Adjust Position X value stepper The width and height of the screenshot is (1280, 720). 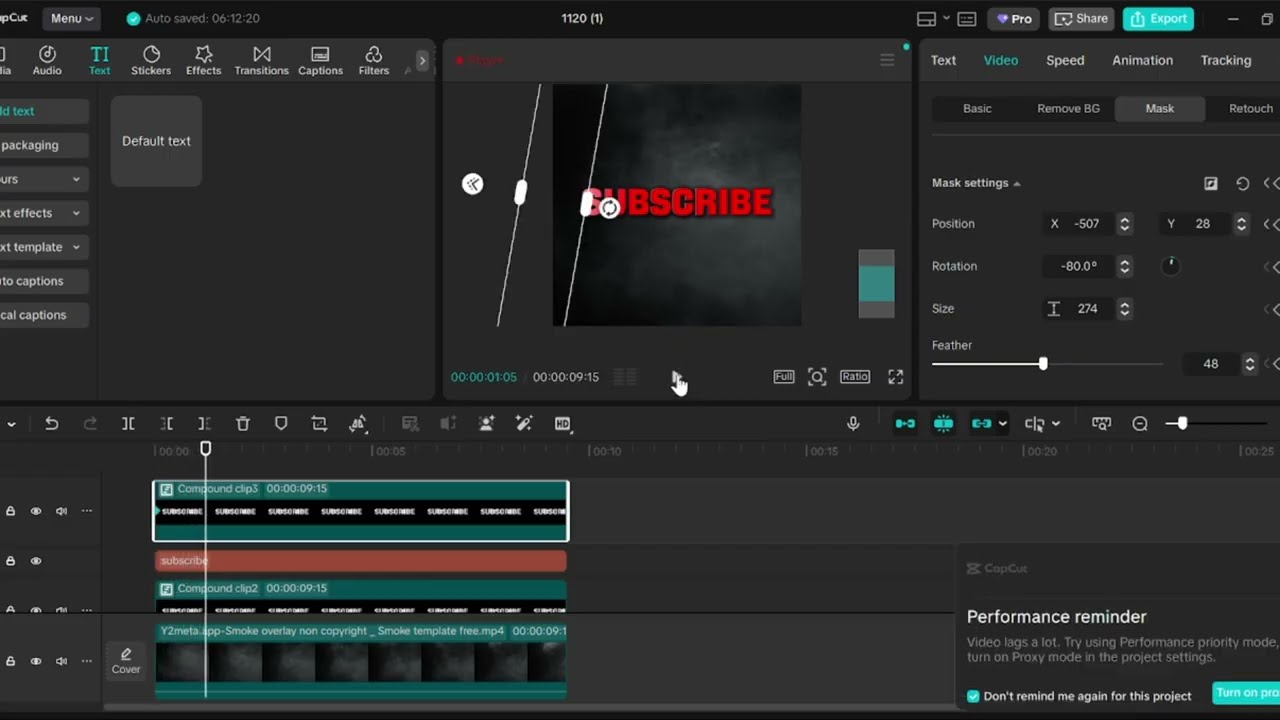pos(1125,224)
